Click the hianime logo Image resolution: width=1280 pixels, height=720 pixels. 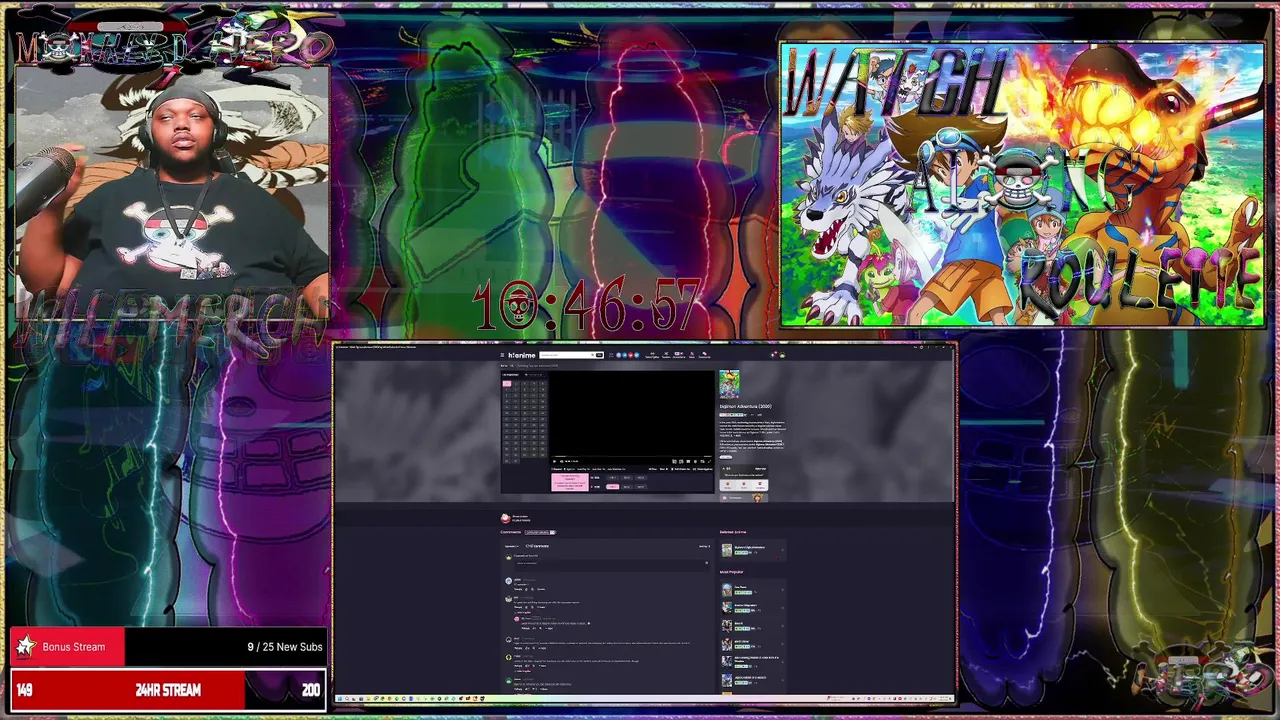click(522, 355)
